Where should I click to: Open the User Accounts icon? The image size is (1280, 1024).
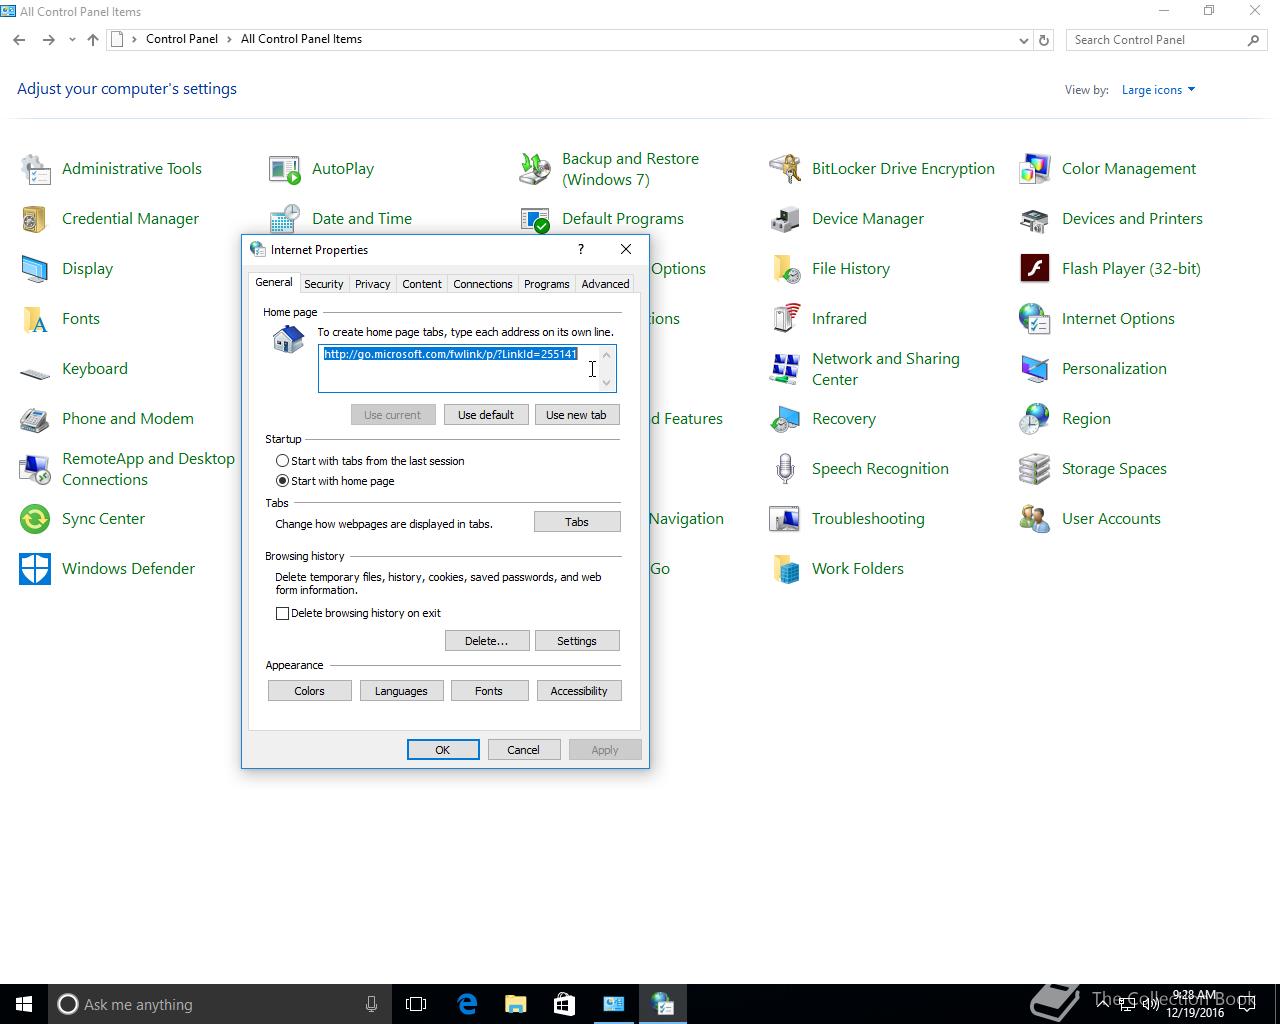click(1035, 519)
